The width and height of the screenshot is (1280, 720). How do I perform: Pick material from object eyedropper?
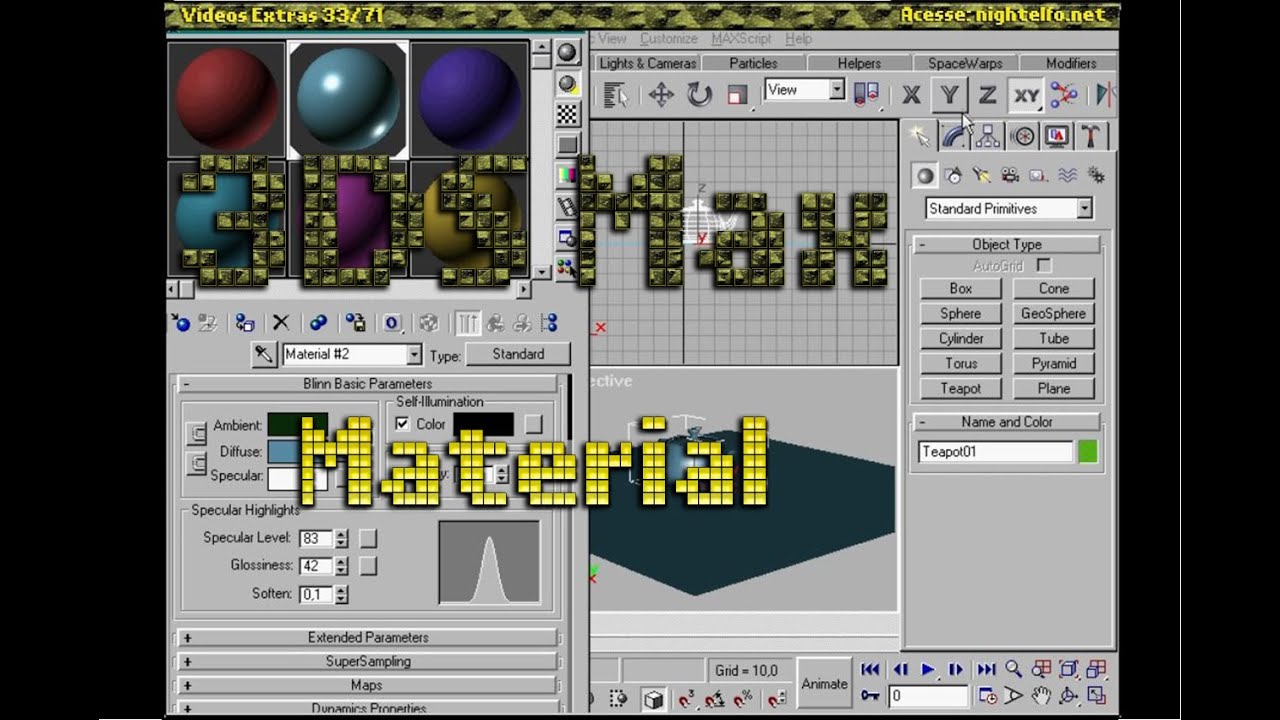tap(264, 354)
